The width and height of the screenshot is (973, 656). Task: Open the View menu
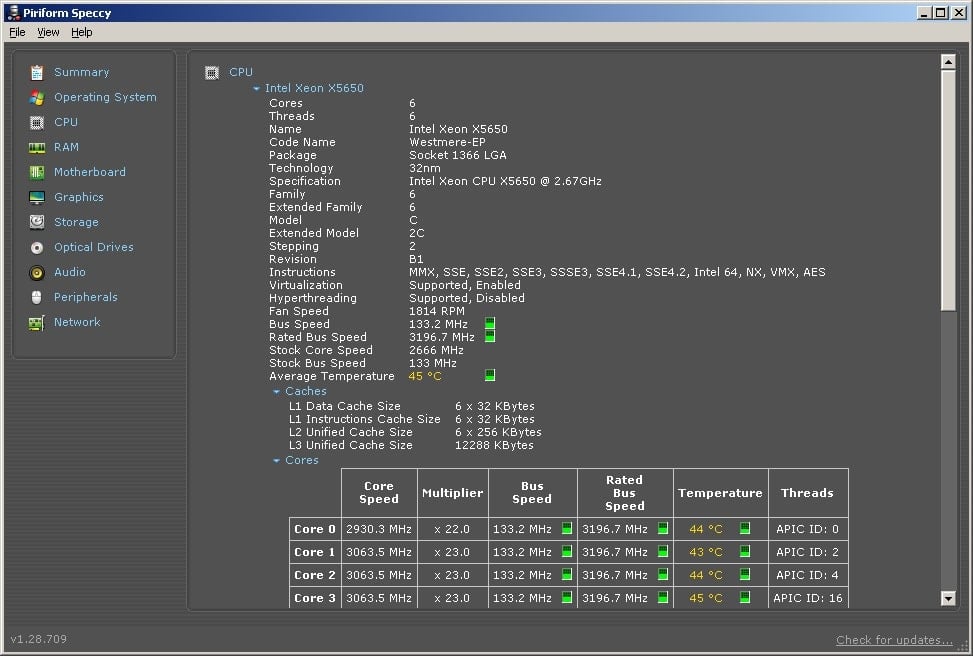48,32
